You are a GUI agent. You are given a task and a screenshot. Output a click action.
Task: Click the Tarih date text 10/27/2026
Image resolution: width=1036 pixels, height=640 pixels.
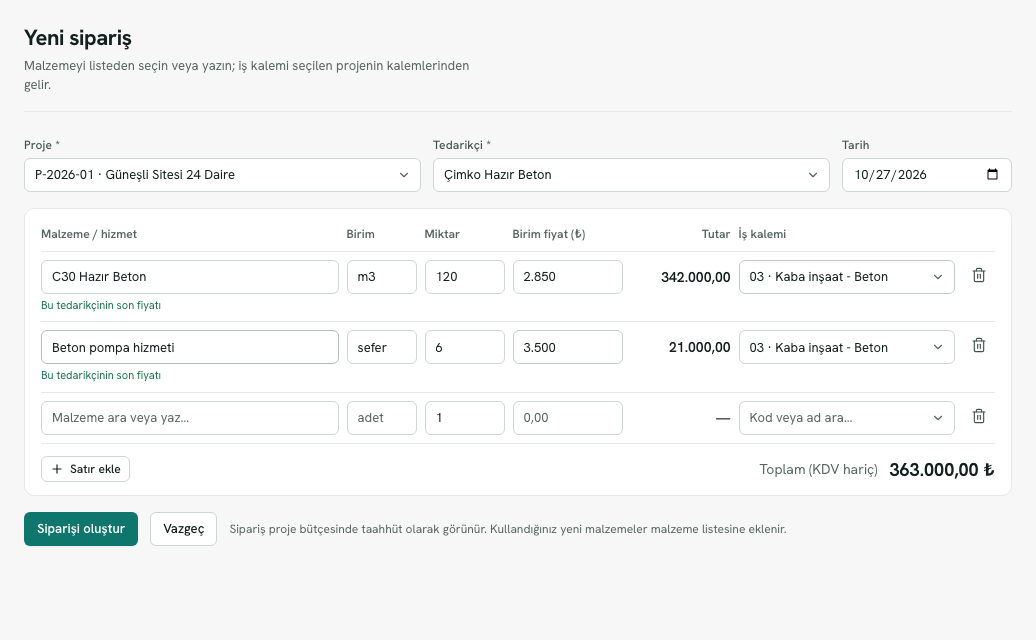[890, 175]
